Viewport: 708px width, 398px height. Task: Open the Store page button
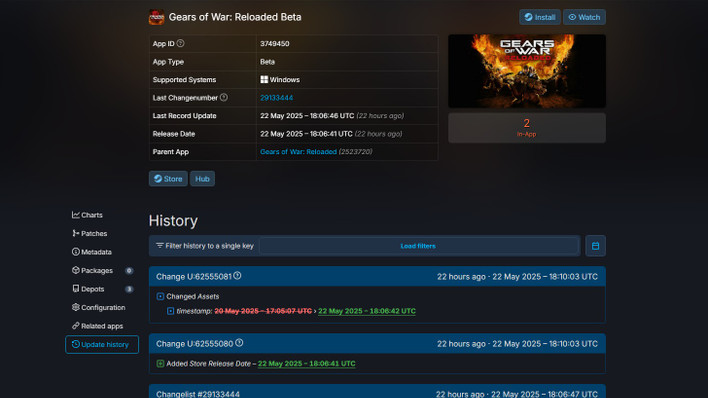168,179
